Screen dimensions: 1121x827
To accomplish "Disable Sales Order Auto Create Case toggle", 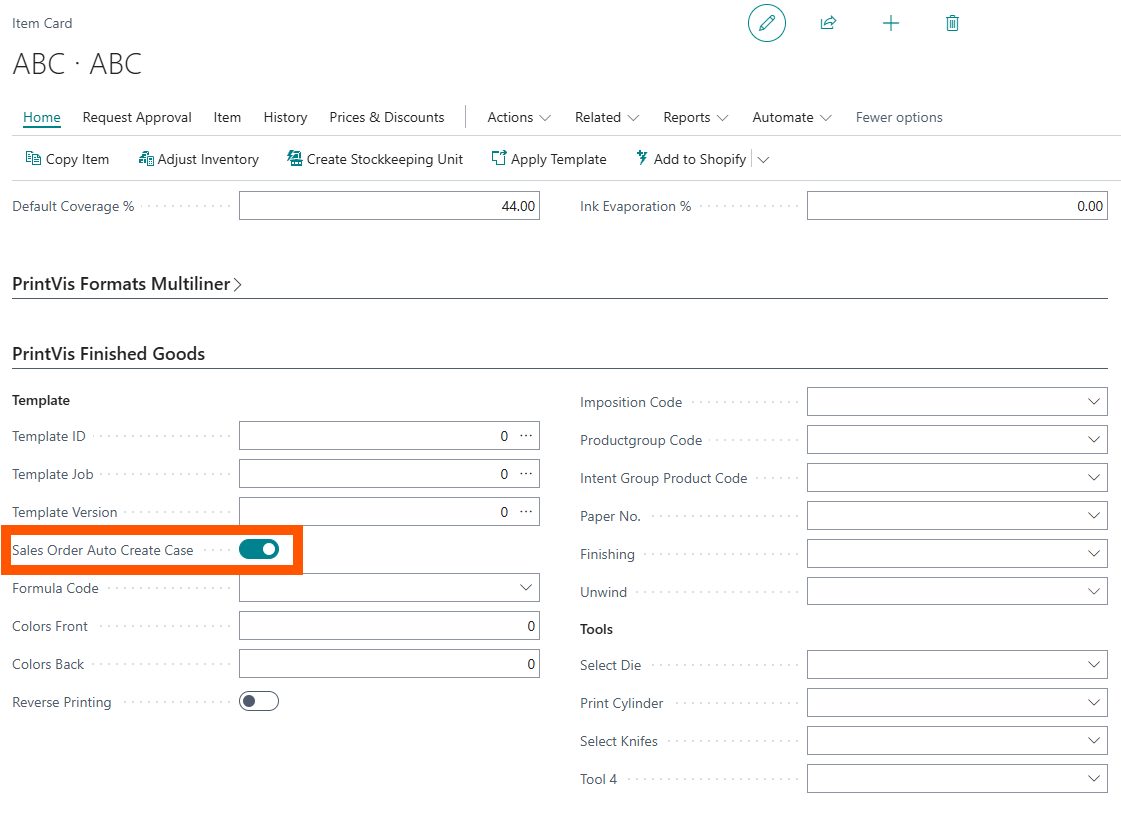I will 259,549.
